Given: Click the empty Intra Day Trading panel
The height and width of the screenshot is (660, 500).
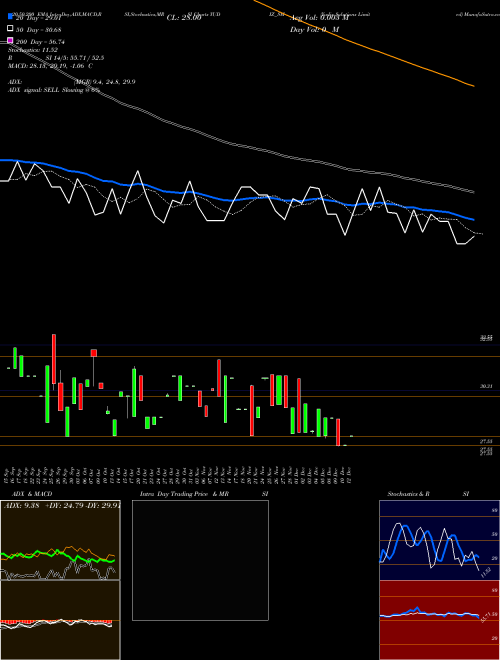Looking at the screenshot, I should coord(200,560).
